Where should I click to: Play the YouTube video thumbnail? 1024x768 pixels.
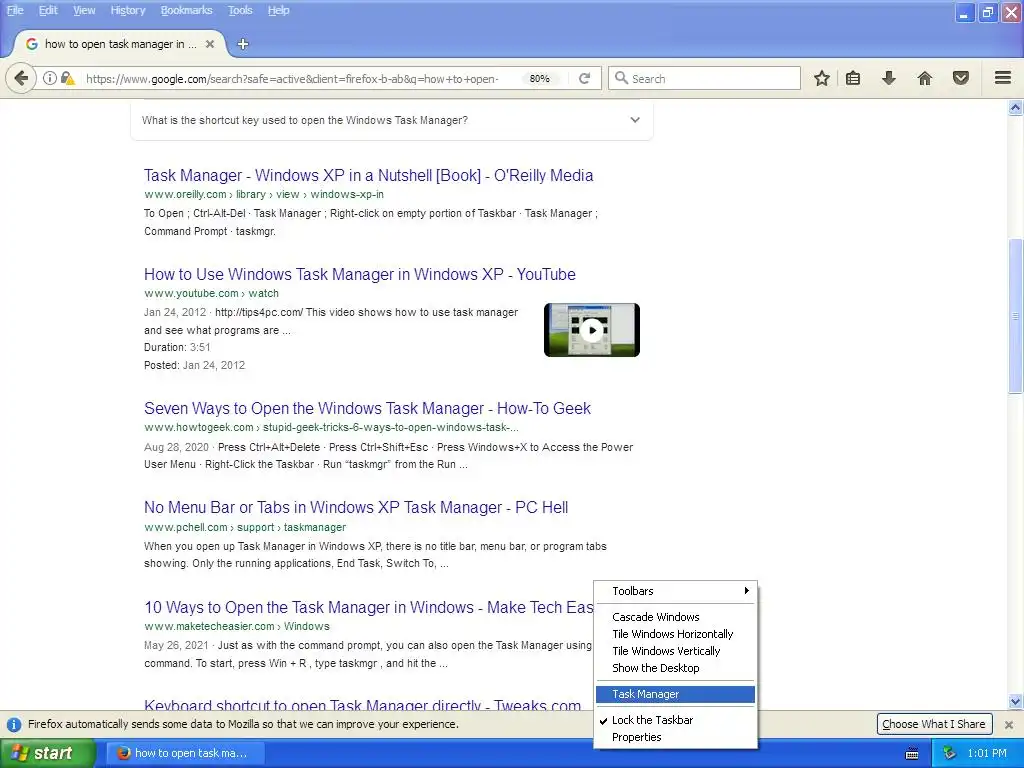(592, 330)
